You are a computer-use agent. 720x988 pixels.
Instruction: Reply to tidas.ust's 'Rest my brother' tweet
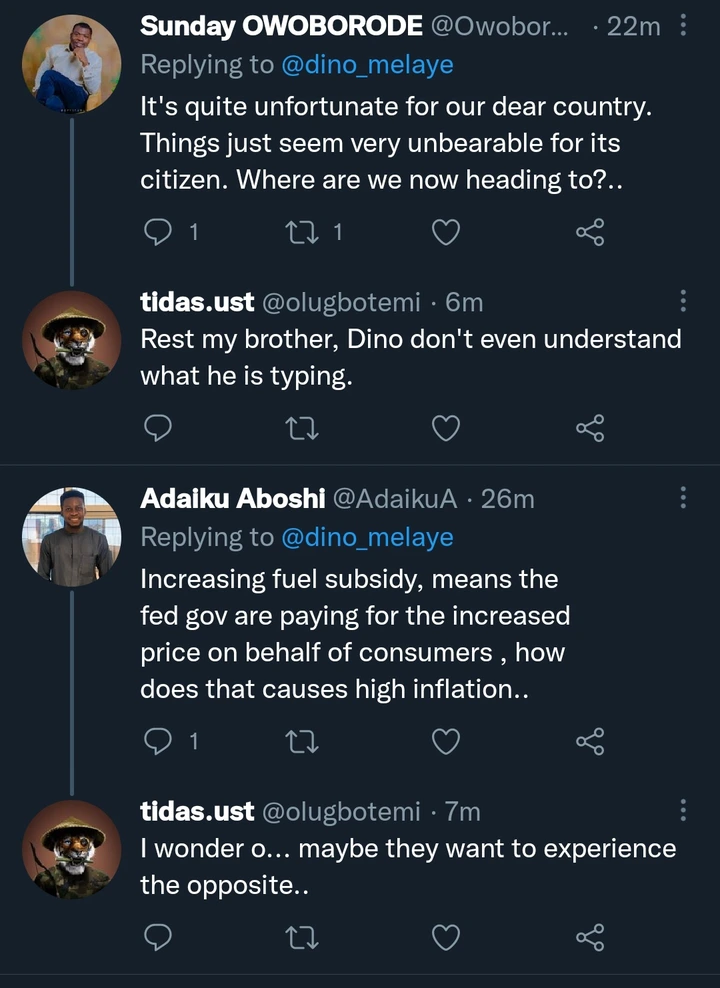(158, 429)
